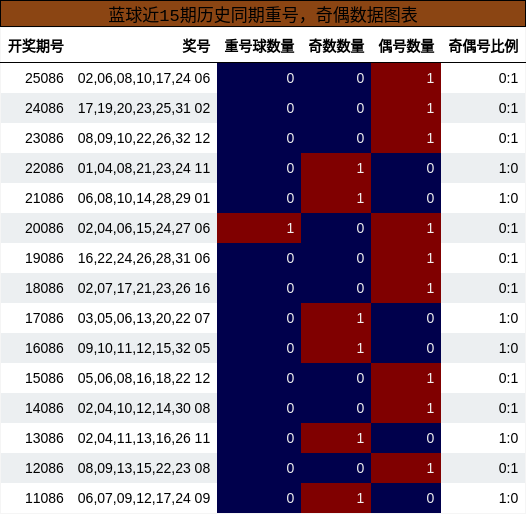
Task: Click the red 奇数数量 cell in row 21086
Action: coord(336,198)
